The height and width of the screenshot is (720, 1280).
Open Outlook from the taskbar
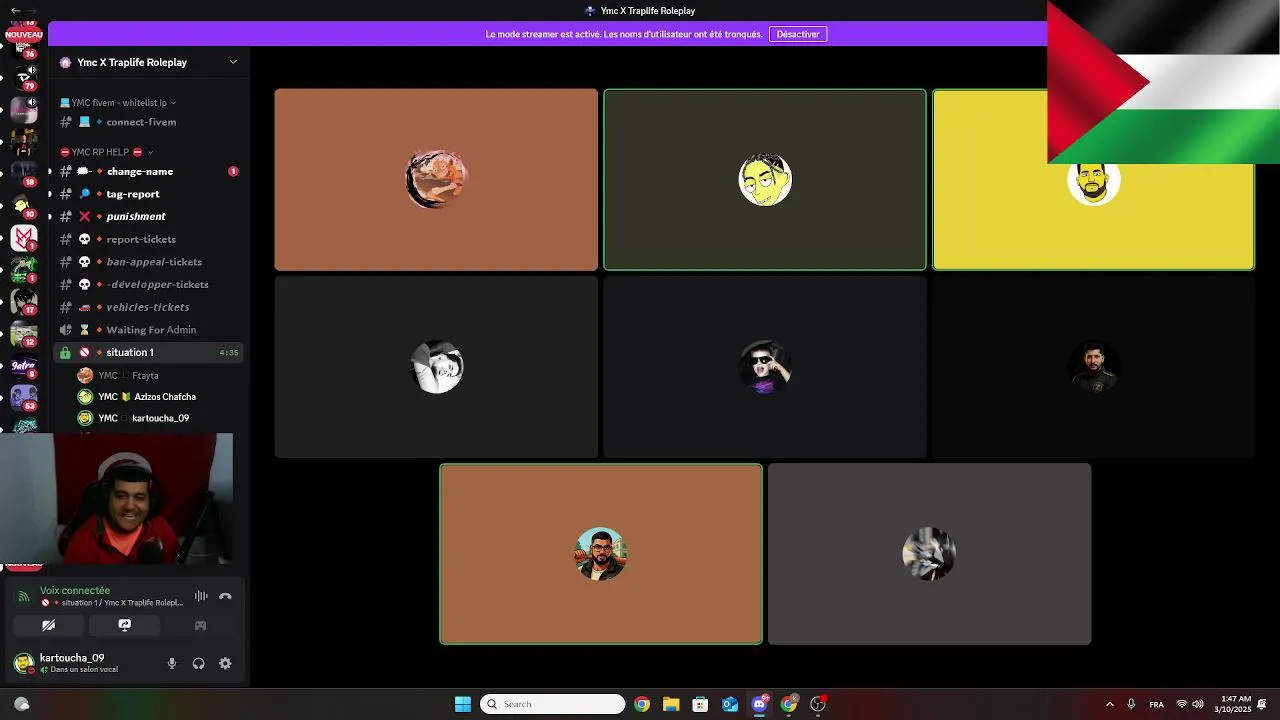point(730,704)
